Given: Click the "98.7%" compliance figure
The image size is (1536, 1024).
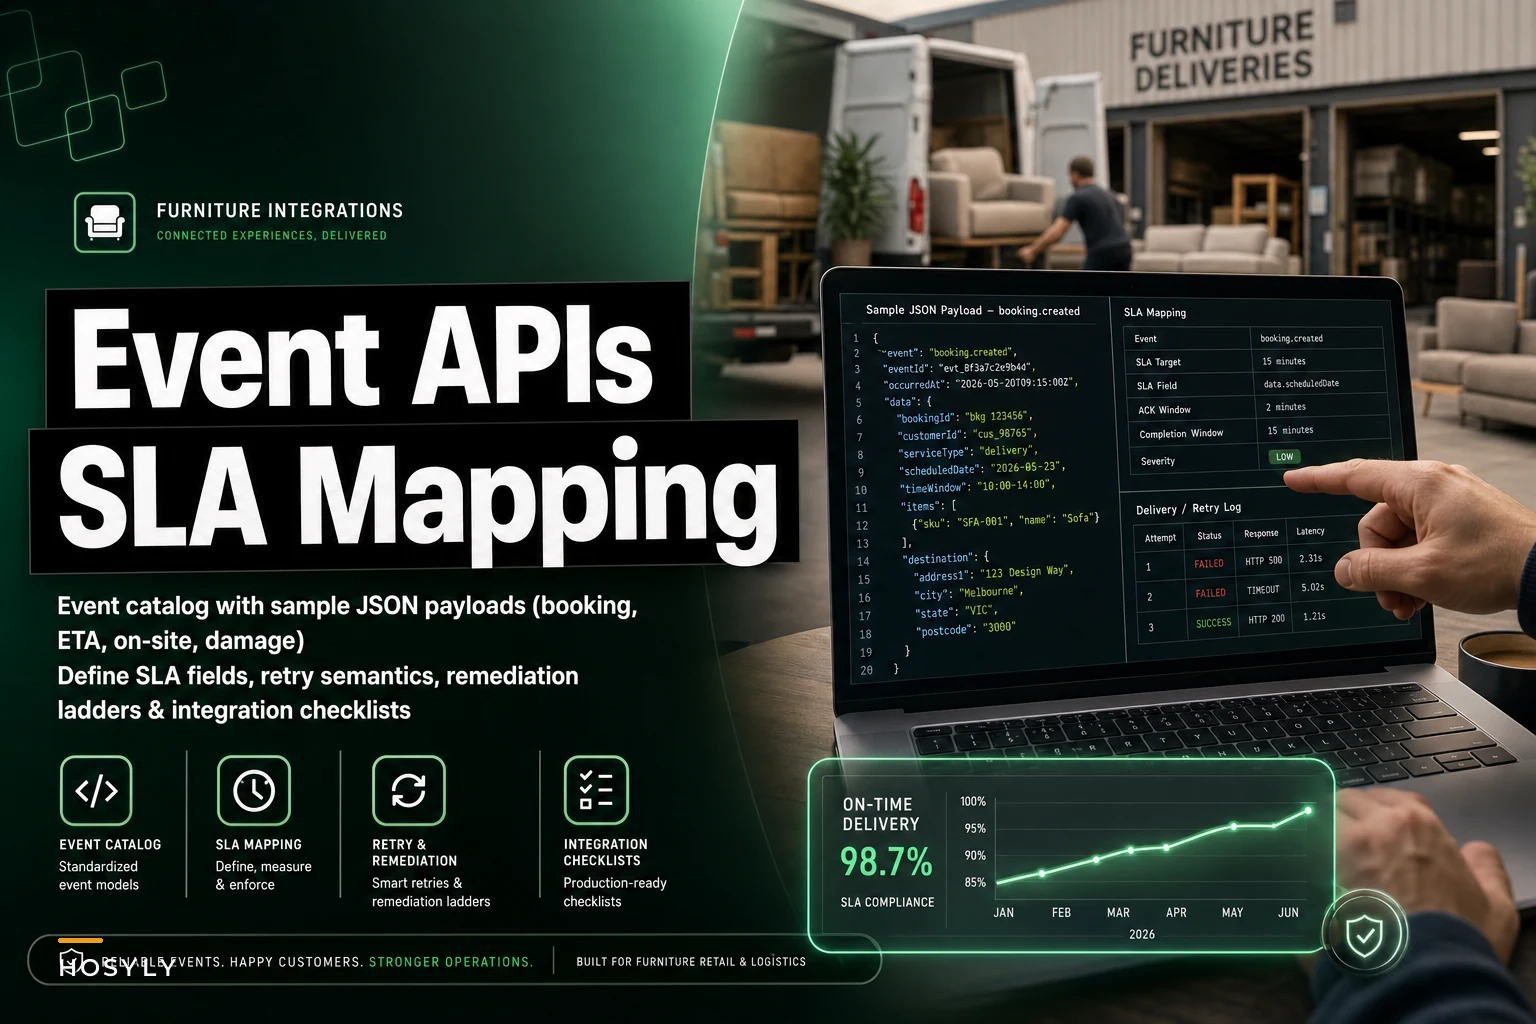Looking at the screenshot, I should coord(886,861).
